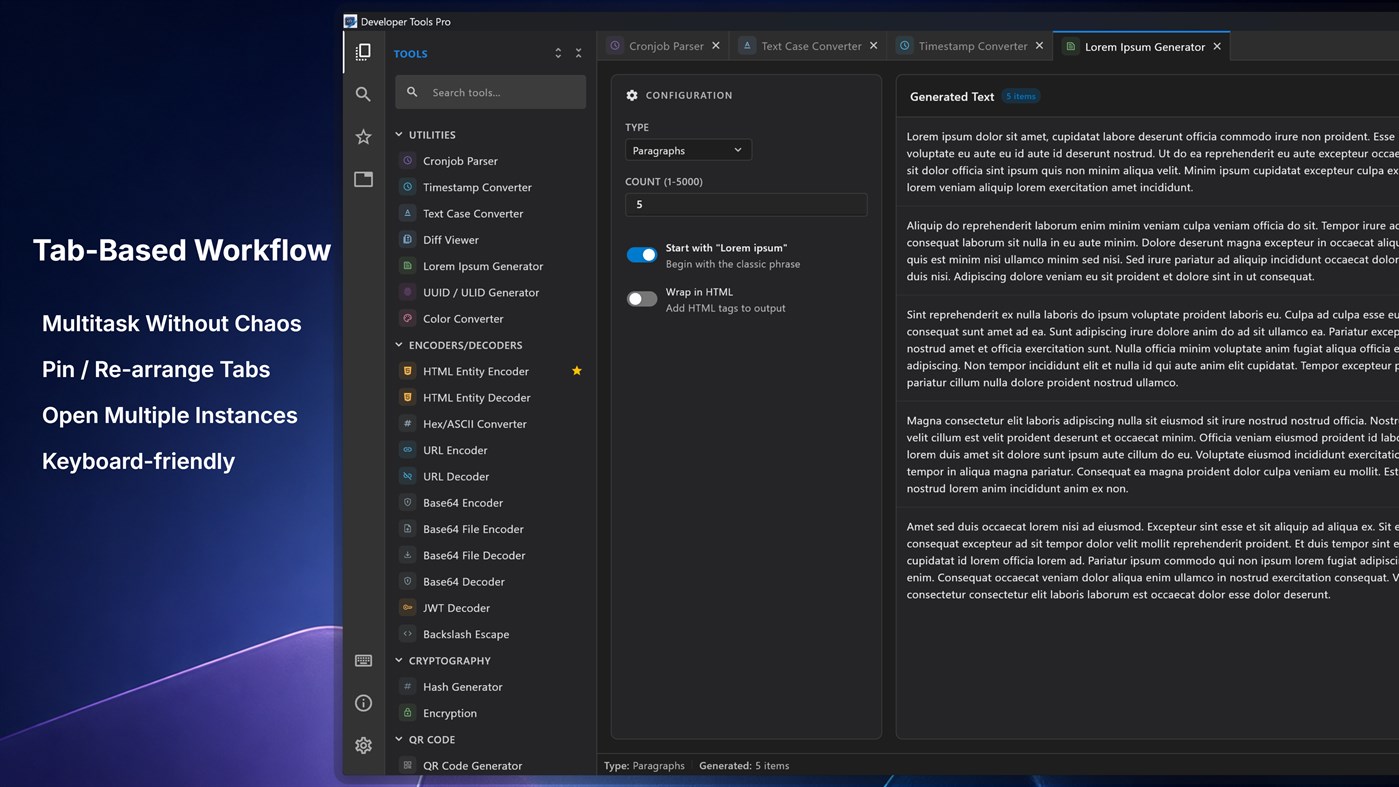The height and width of the screenshot is (787, 1399).
Task: Switch to the Text Case Converter tab
Action: tap(811, 46)
